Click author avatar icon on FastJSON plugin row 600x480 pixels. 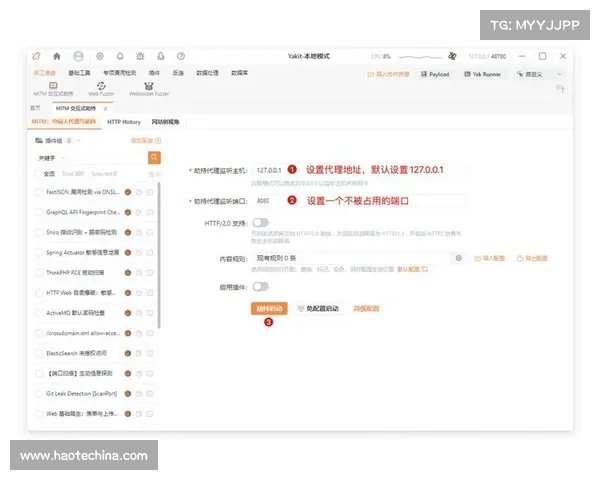[x=128, y=192]
